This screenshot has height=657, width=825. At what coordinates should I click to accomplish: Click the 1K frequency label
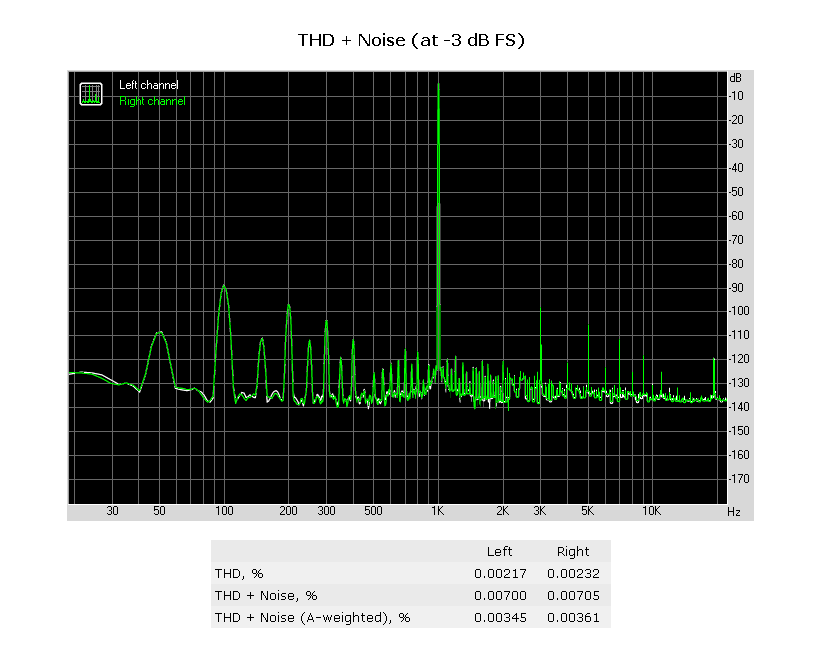click(438, 511)
